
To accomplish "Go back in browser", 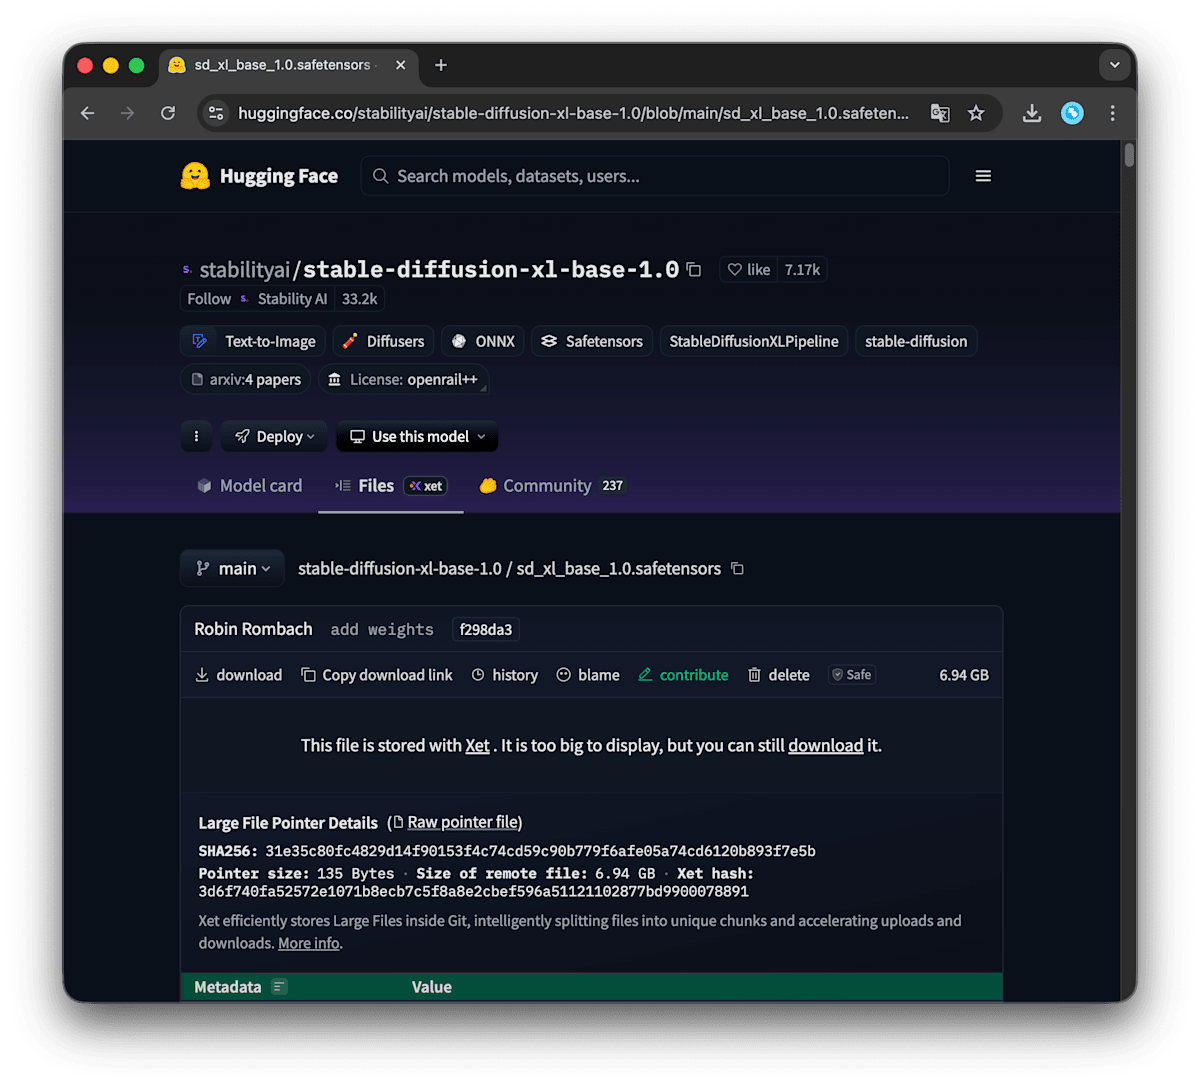I will [x=88, y=113].
